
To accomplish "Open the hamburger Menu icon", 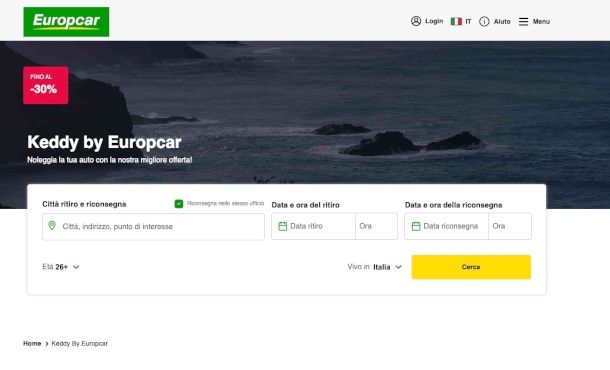I will click(524, 21).
